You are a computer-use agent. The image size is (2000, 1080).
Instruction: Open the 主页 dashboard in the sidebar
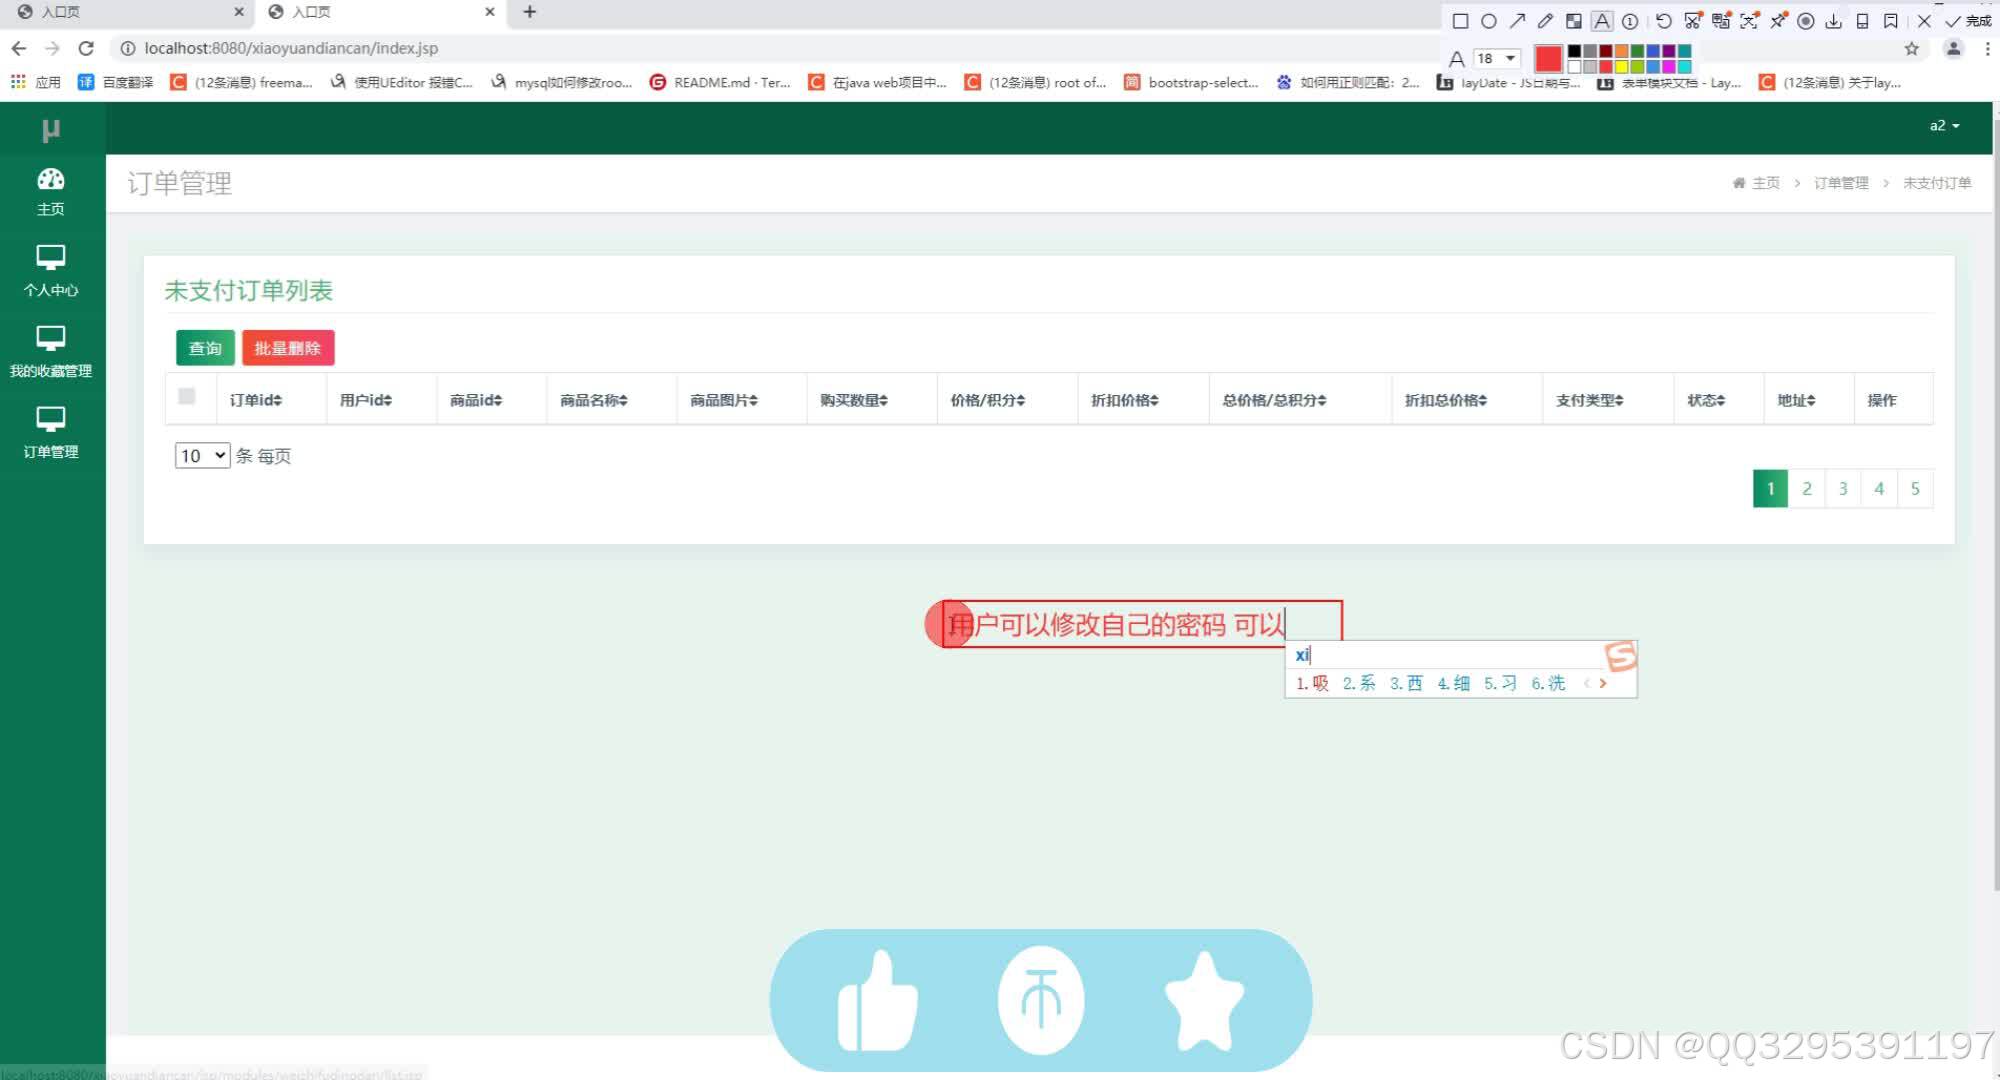click(x=51, y=192)
